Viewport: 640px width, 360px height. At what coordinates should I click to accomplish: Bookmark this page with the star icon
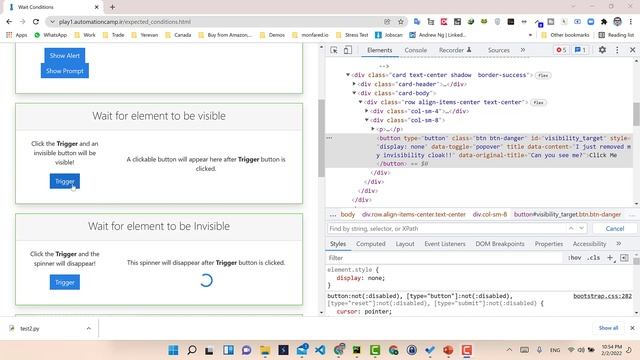coord(401,22)
